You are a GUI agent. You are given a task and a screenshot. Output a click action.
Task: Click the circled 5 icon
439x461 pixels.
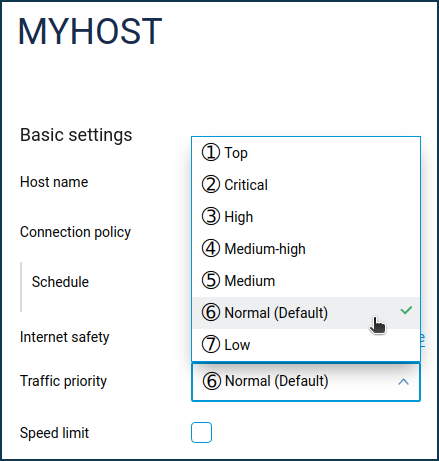211,280
